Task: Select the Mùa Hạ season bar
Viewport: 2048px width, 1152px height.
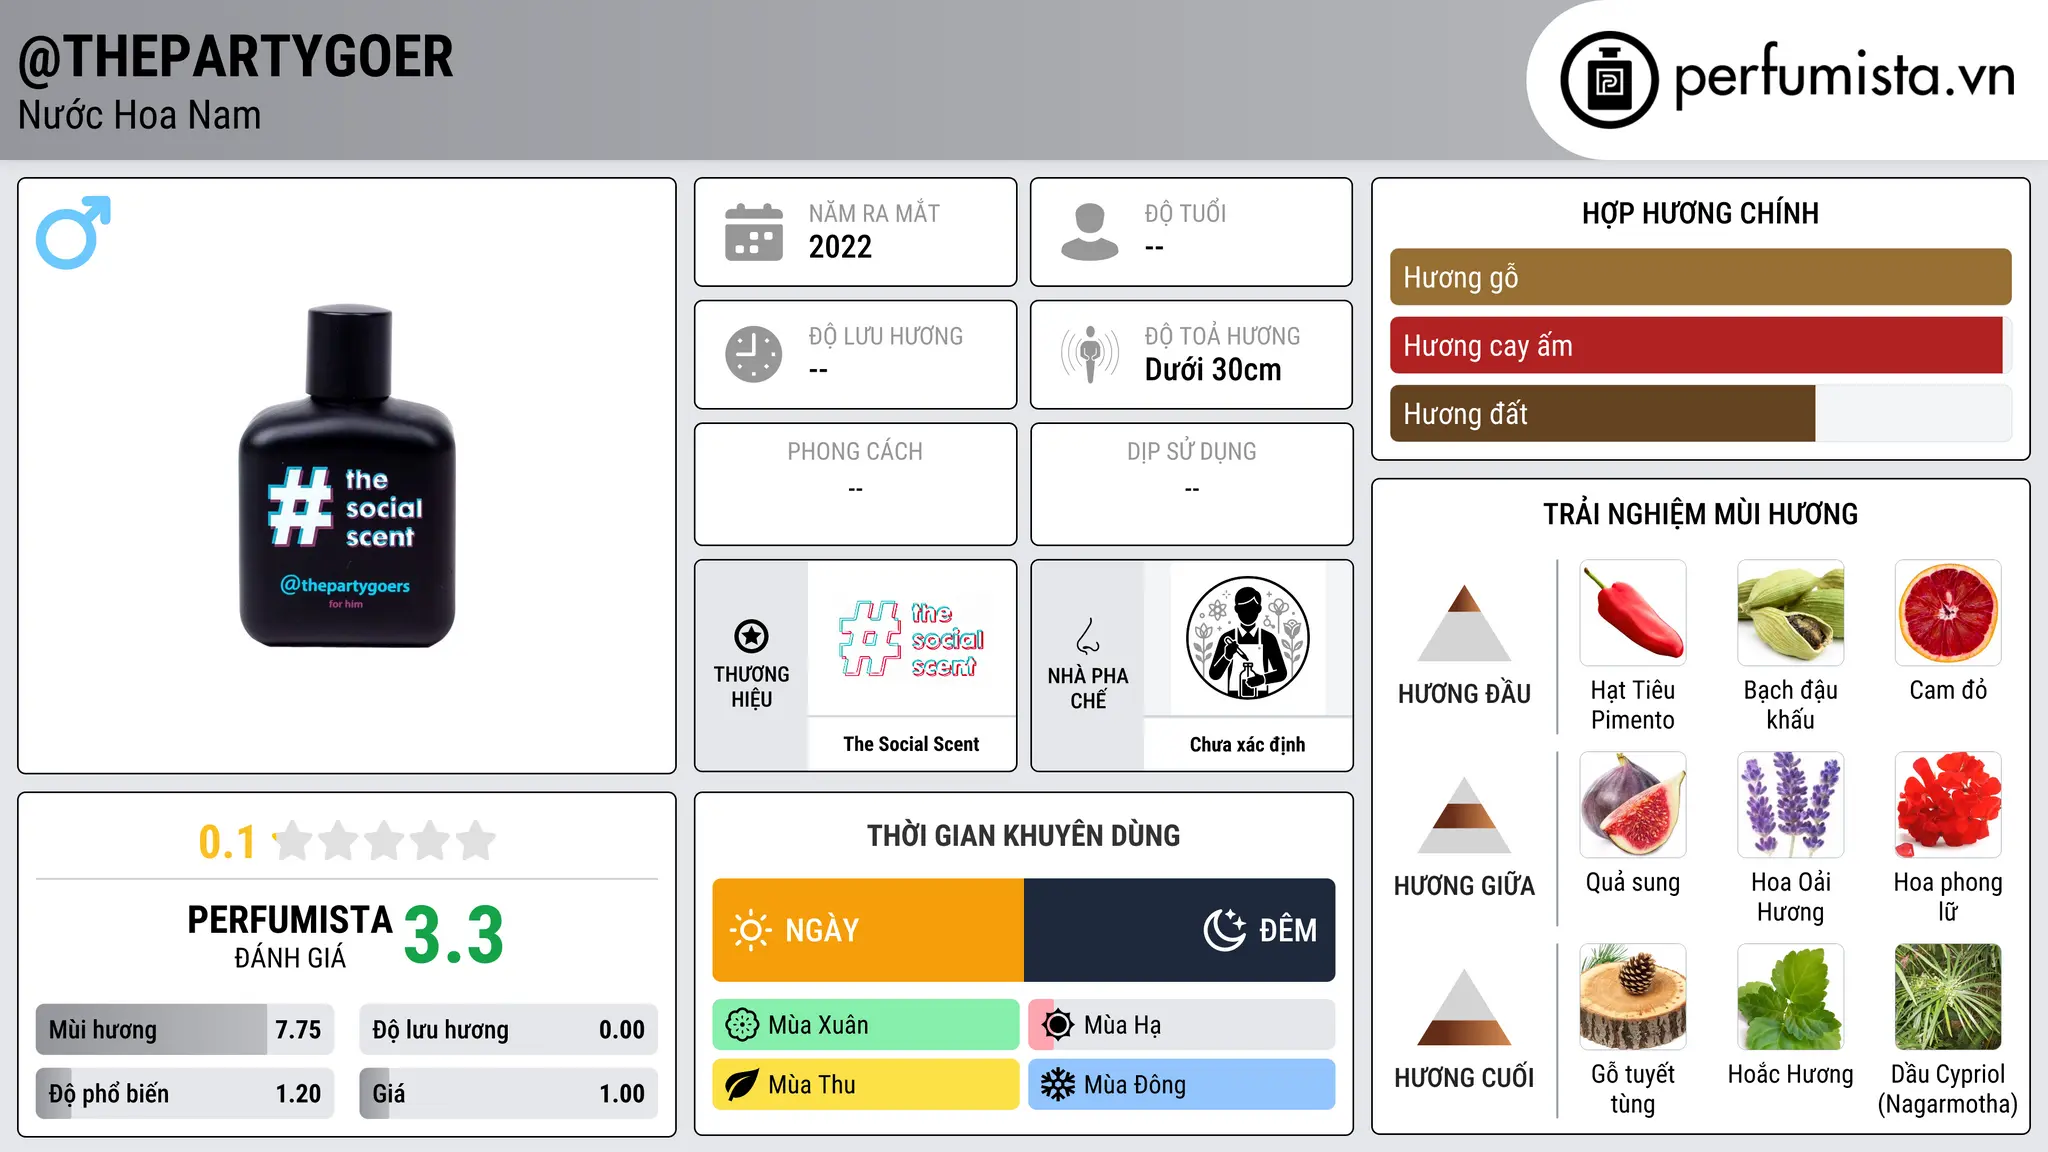Action: click(1182, 1025)
